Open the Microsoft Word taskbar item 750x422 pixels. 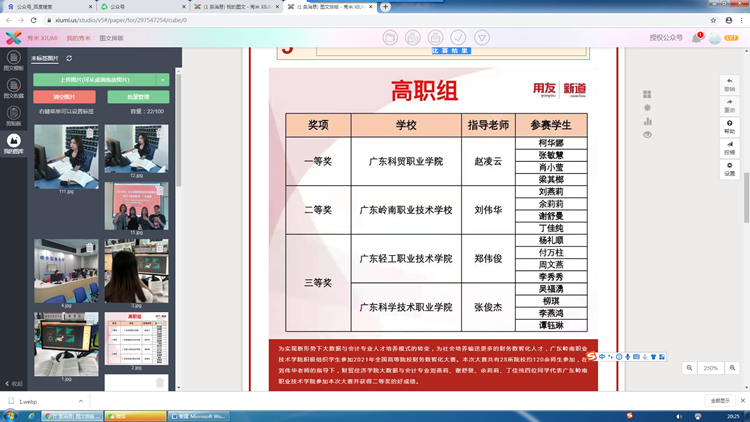pyautogui.click(x=199, y=416)
